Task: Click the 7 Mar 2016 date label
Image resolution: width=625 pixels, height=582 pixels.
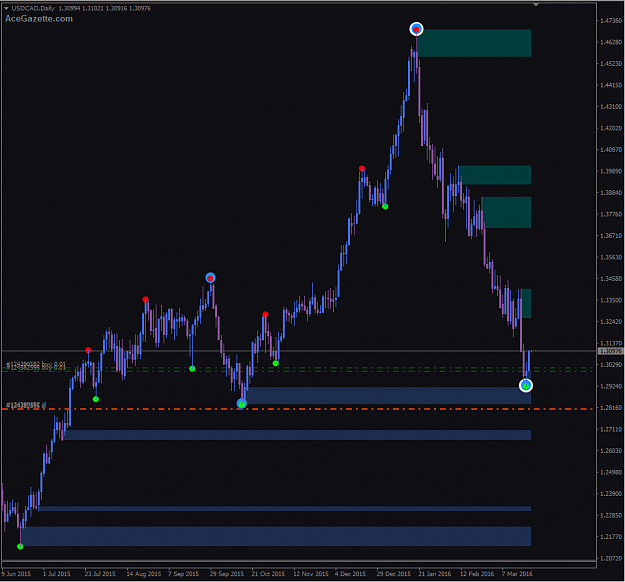Action: tap(517, 574)
